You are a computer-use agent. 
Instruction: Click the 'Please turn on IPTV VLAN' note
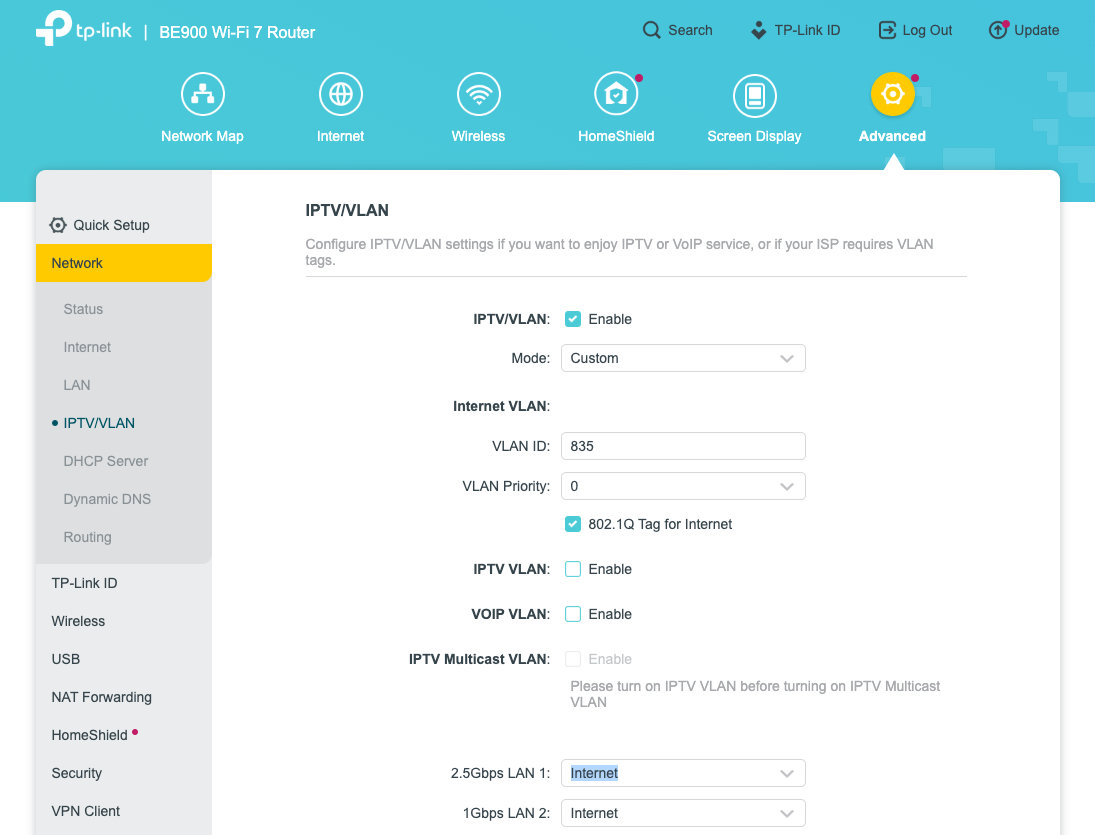coord(755,694)
